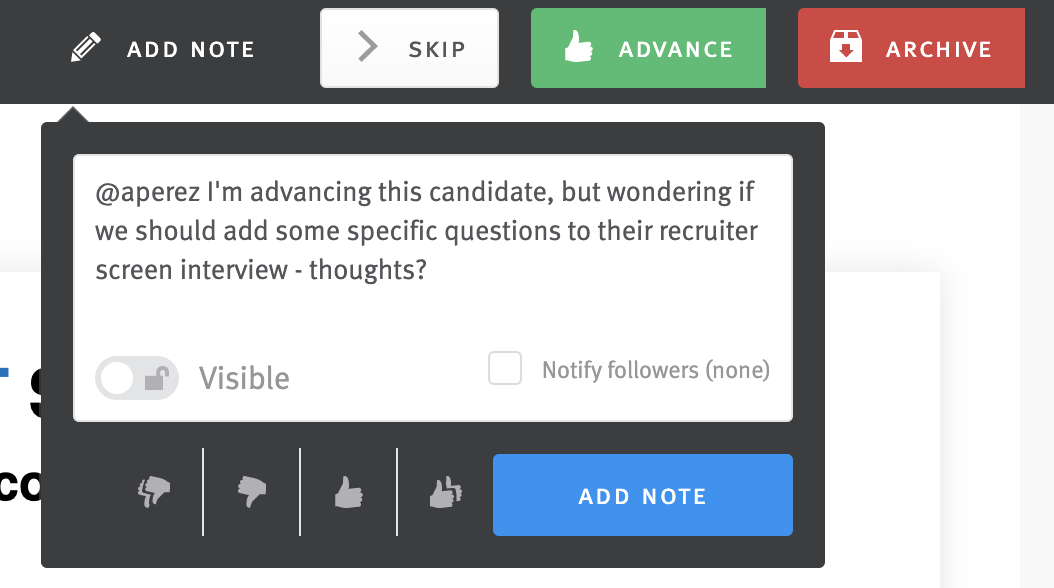Image resolution: width=1054 pixels, height=588 pixels.
Task: Select the pencil icon next to ADD NOTE
Action: [84, 47]
